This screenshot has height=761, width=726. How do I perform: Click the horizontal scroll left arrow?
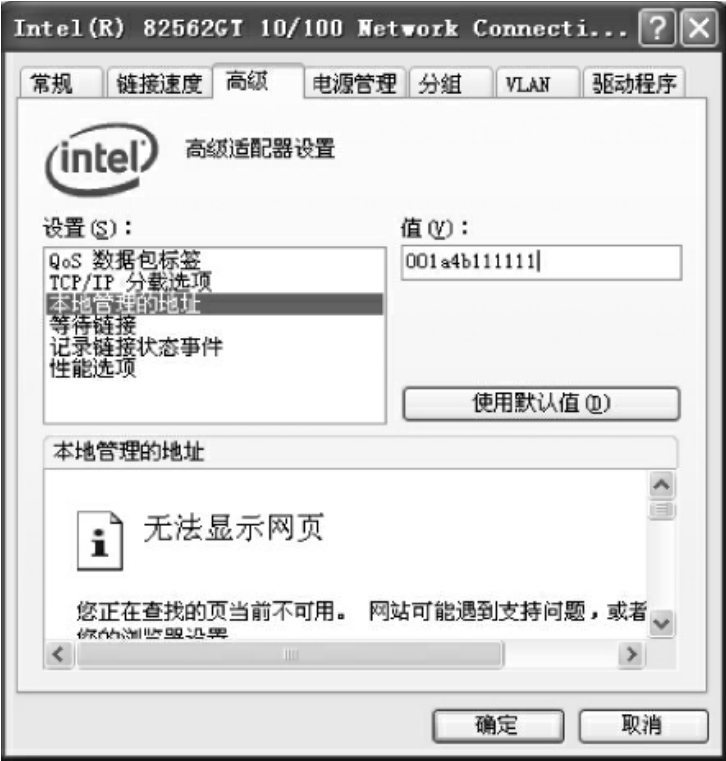click(59, 655)
